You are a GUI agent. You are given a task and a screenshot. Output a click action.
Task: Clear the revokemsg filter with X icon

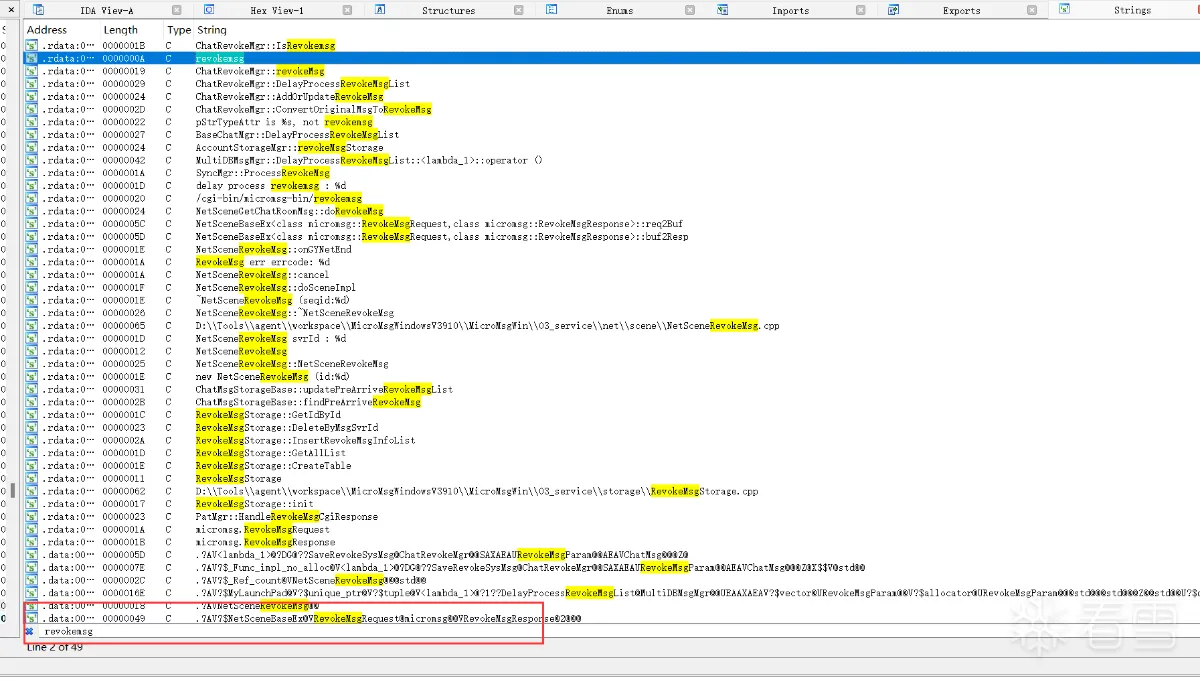(30, 632)
